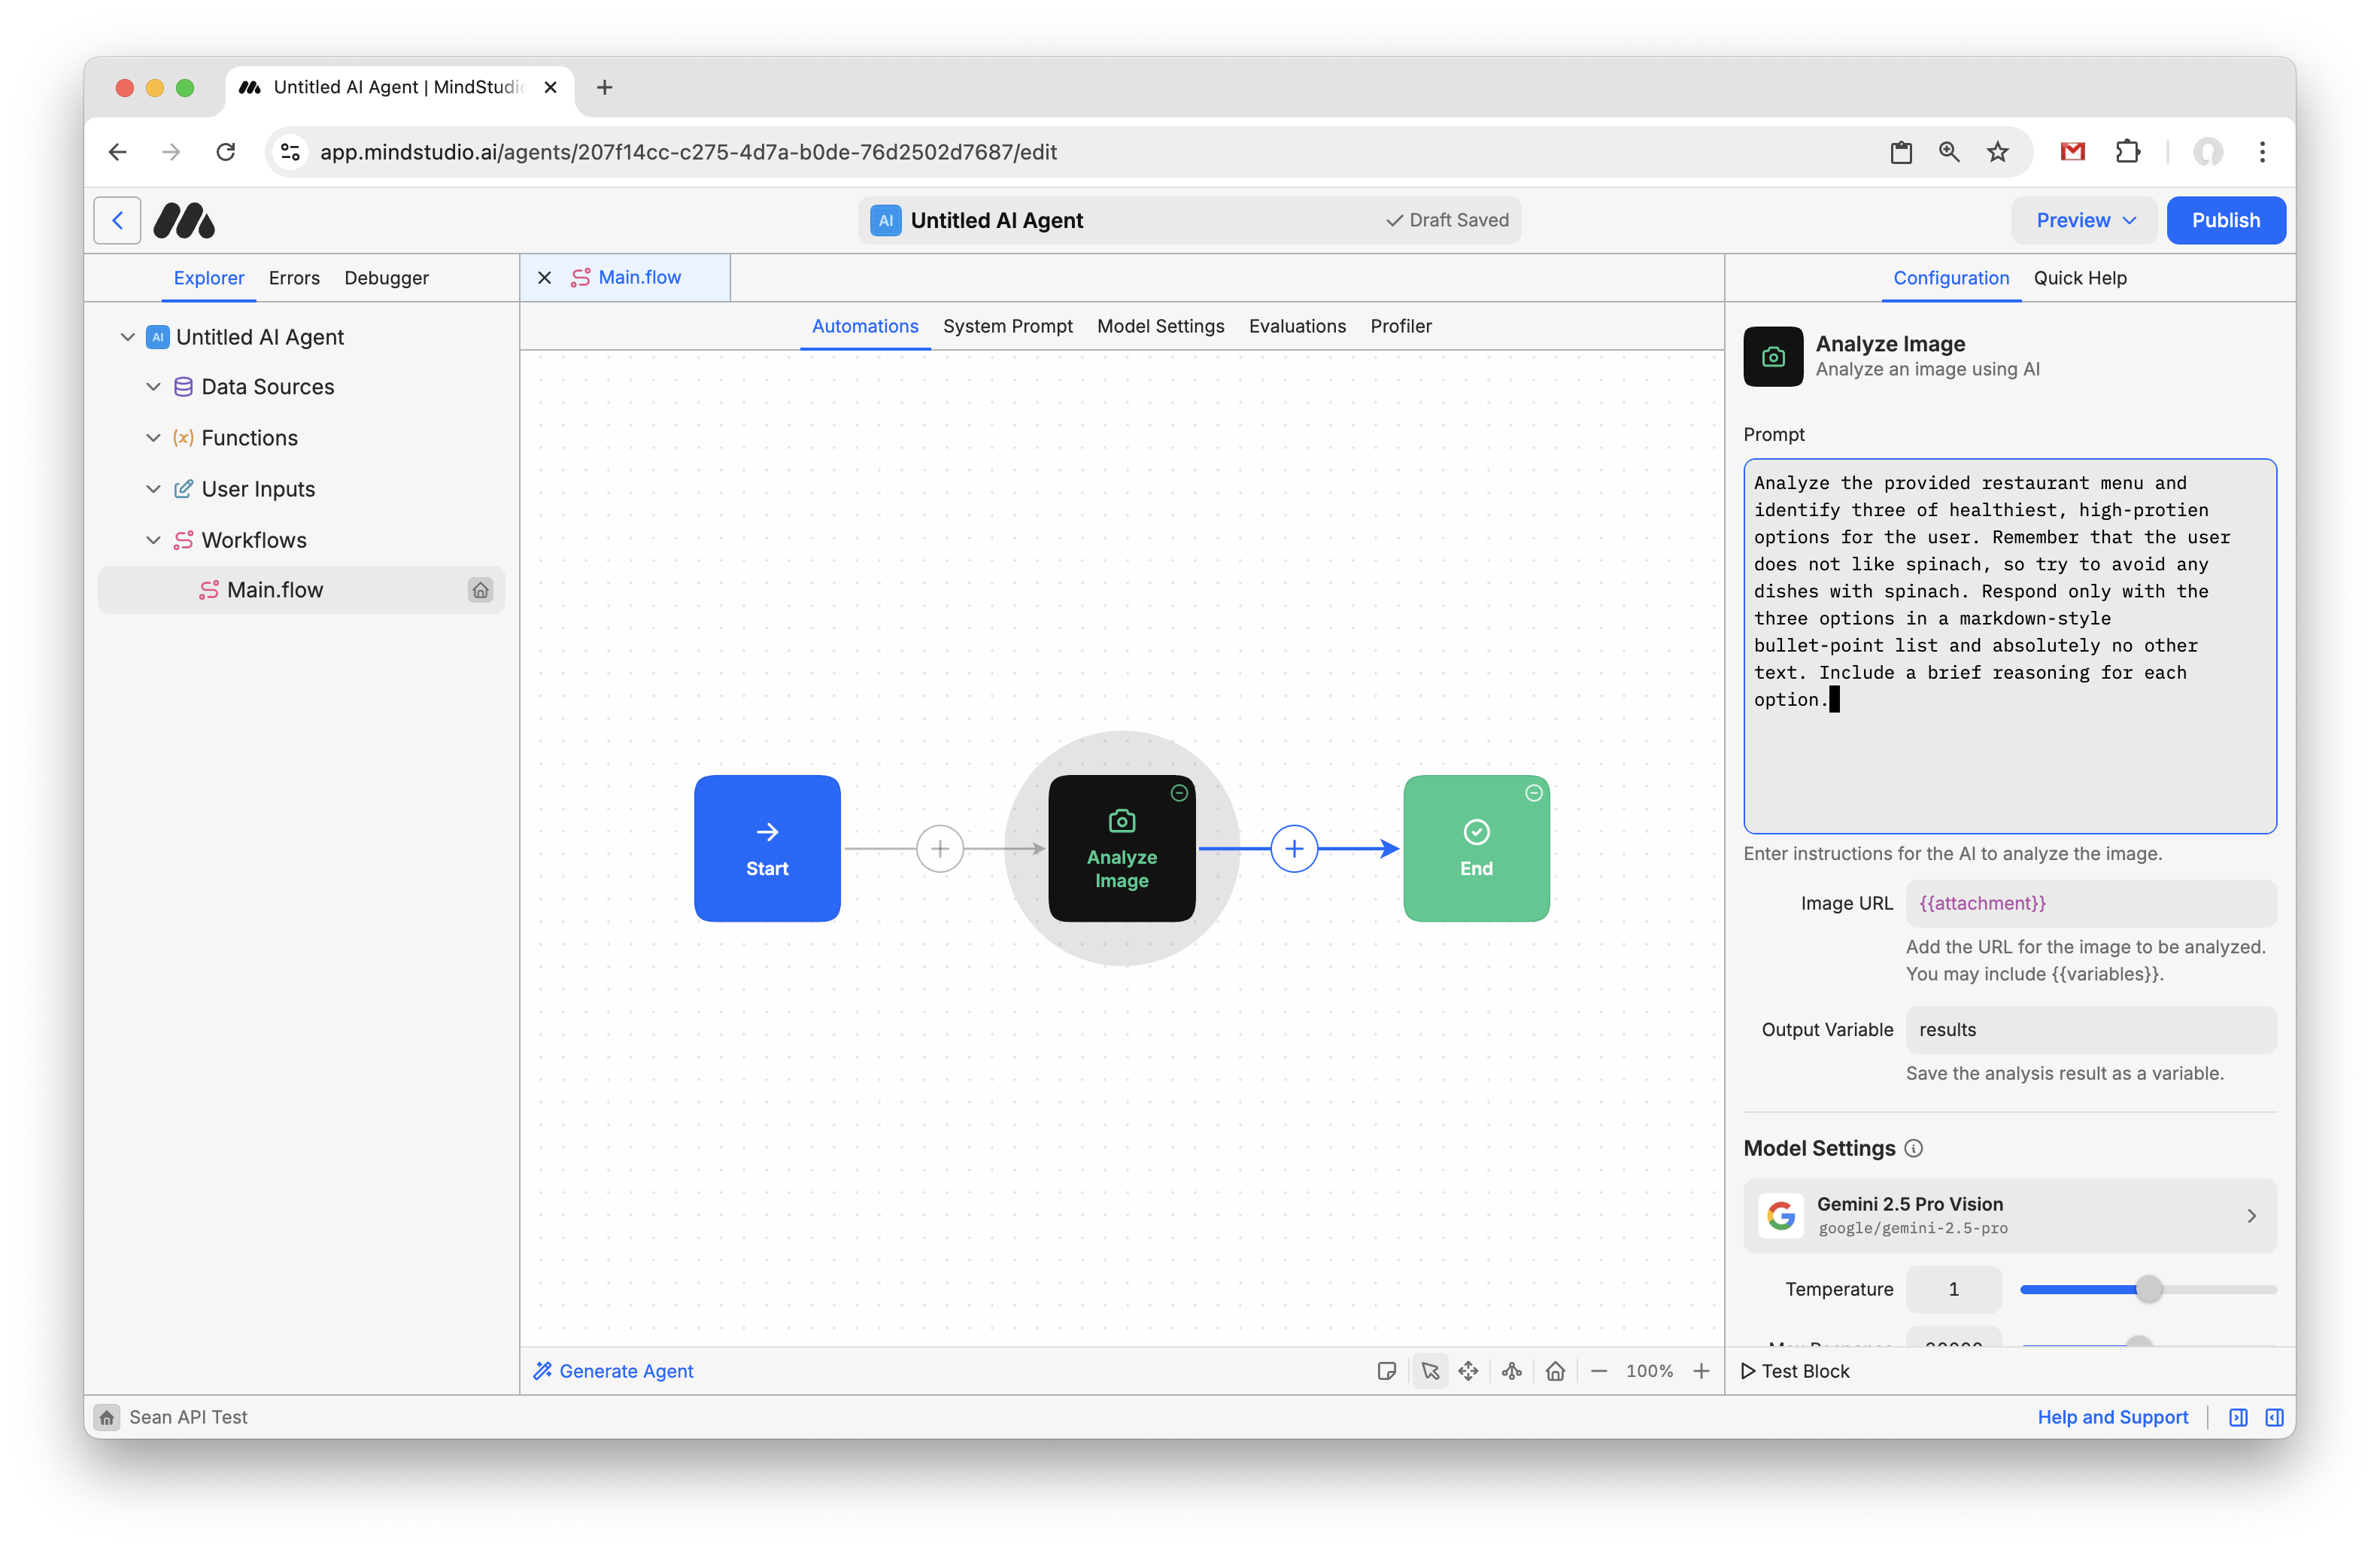
Task: Reset canvas view with home icon
Action: point(1555,1371)
